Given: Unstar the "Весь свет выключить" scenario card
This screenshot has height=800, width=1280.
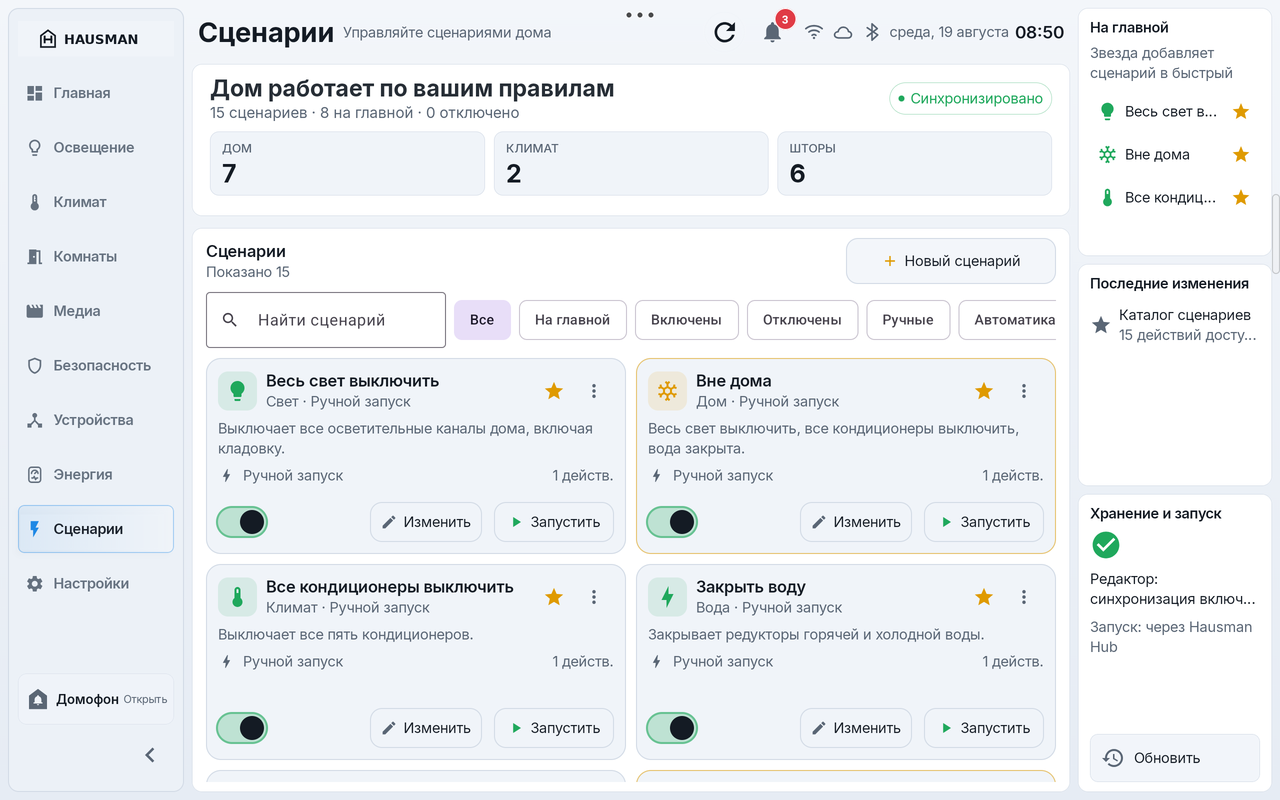Looking at the screenshot, I should [554, 391].
